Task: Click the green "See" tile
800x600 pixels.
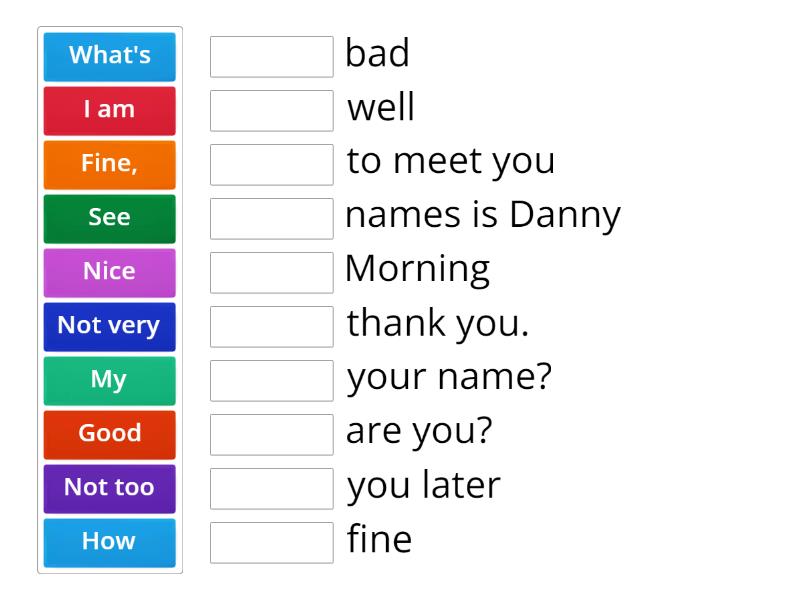Action: coord(109,218)
